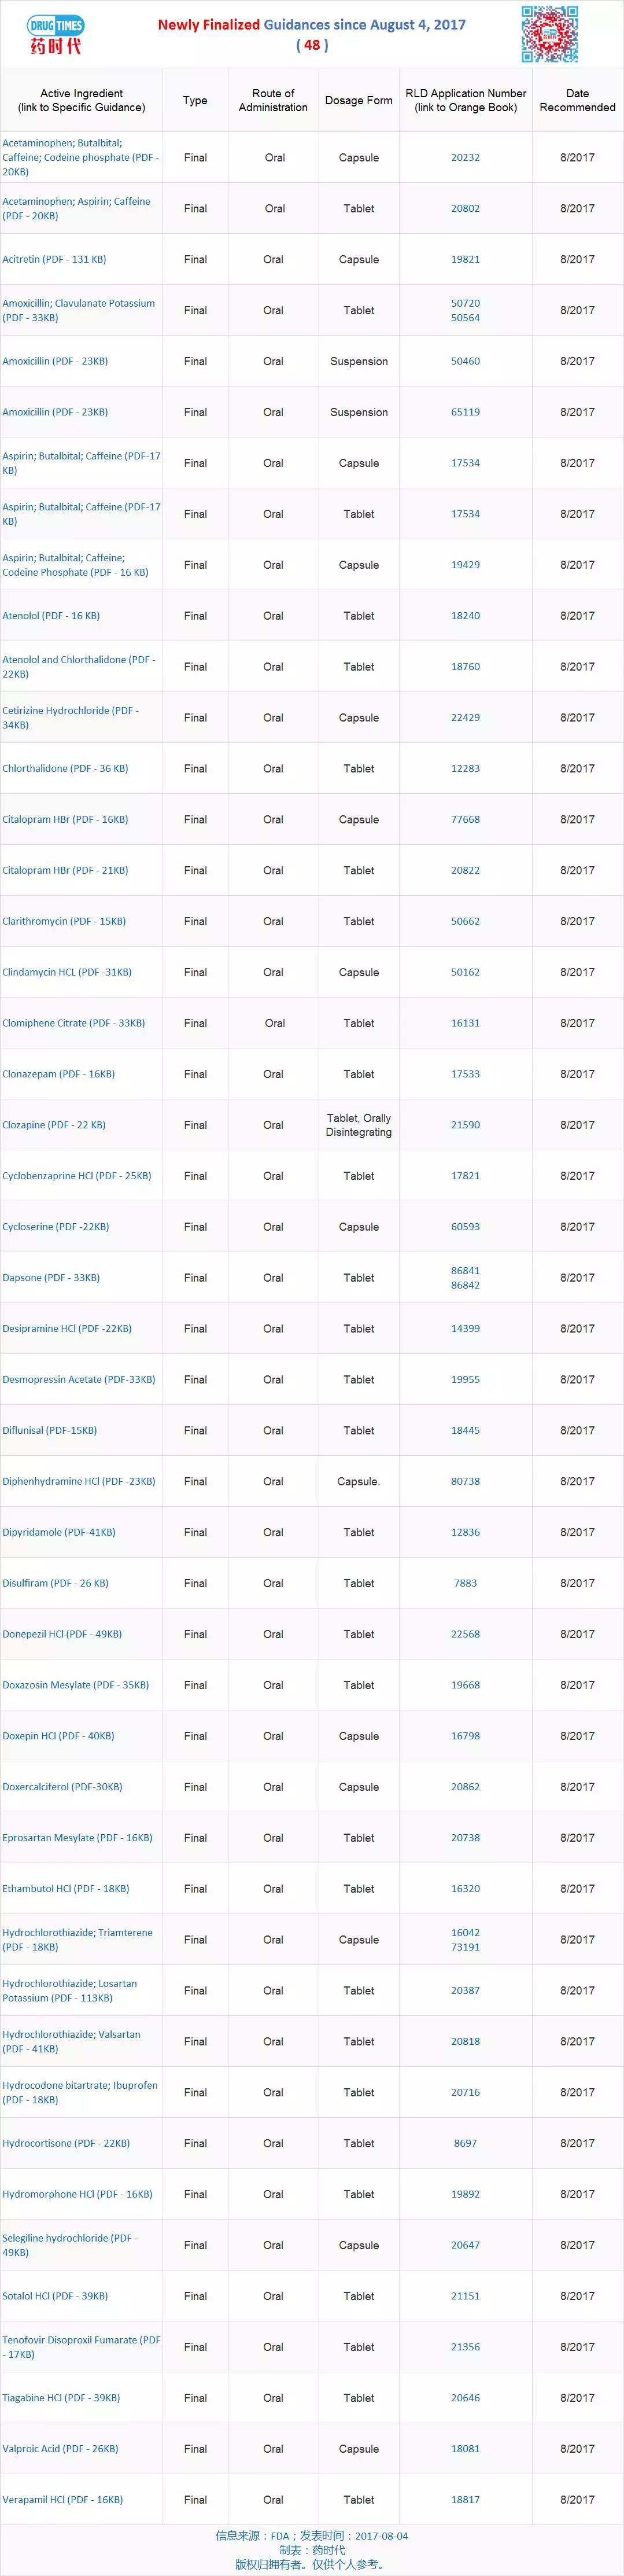Open Donepezil HCl guidance PDF
Image resolution: width=624 pixels, height=2576 pixels.
point(62,1634)
